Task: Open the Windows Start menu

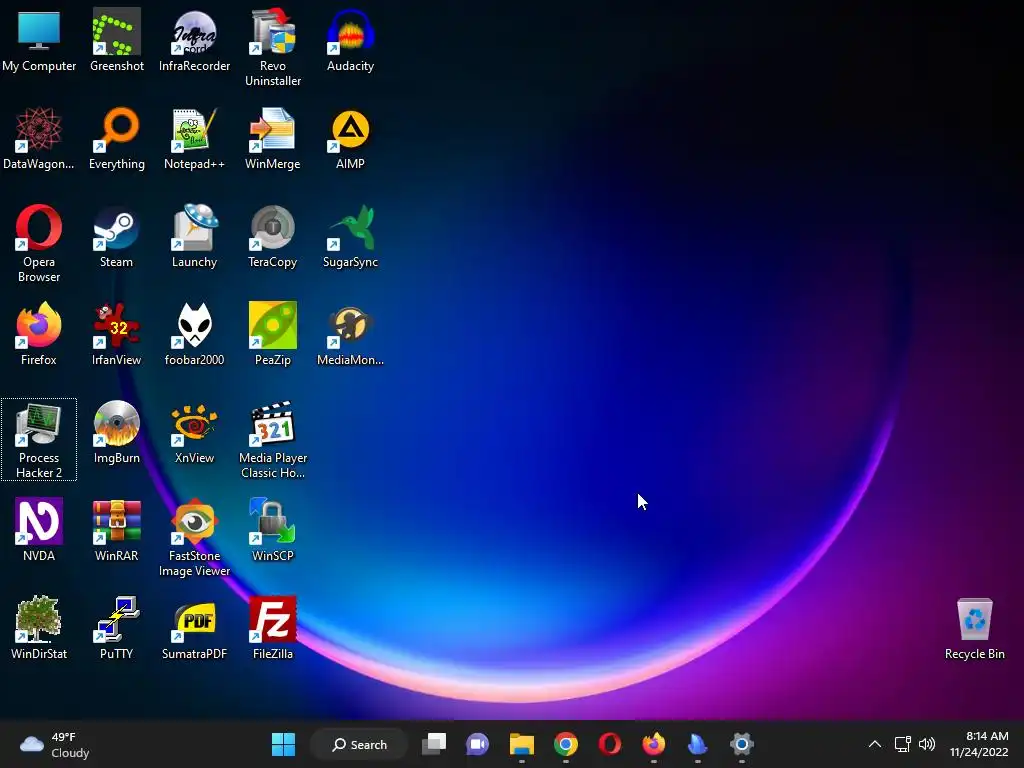Action: click(x=283, y=744)
